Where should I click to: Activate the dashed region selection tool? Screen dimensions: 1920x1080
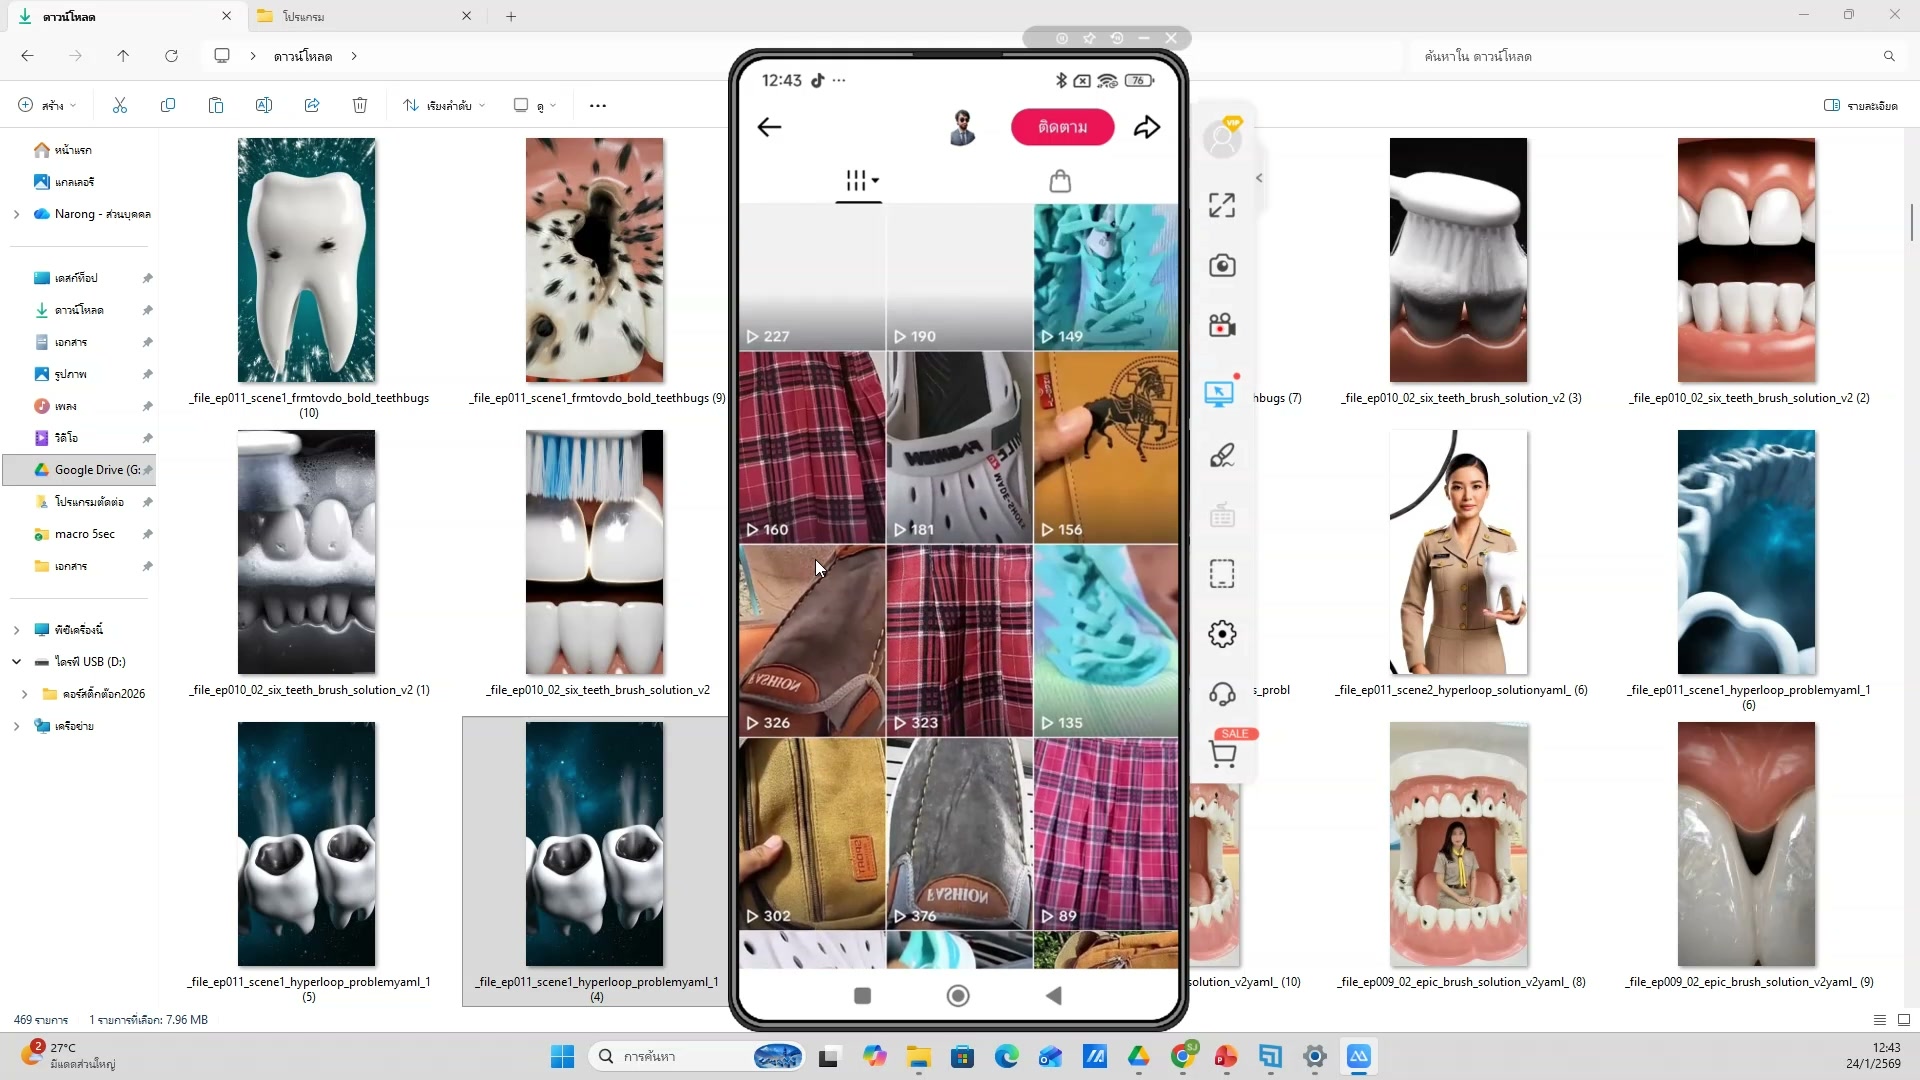1222,573
